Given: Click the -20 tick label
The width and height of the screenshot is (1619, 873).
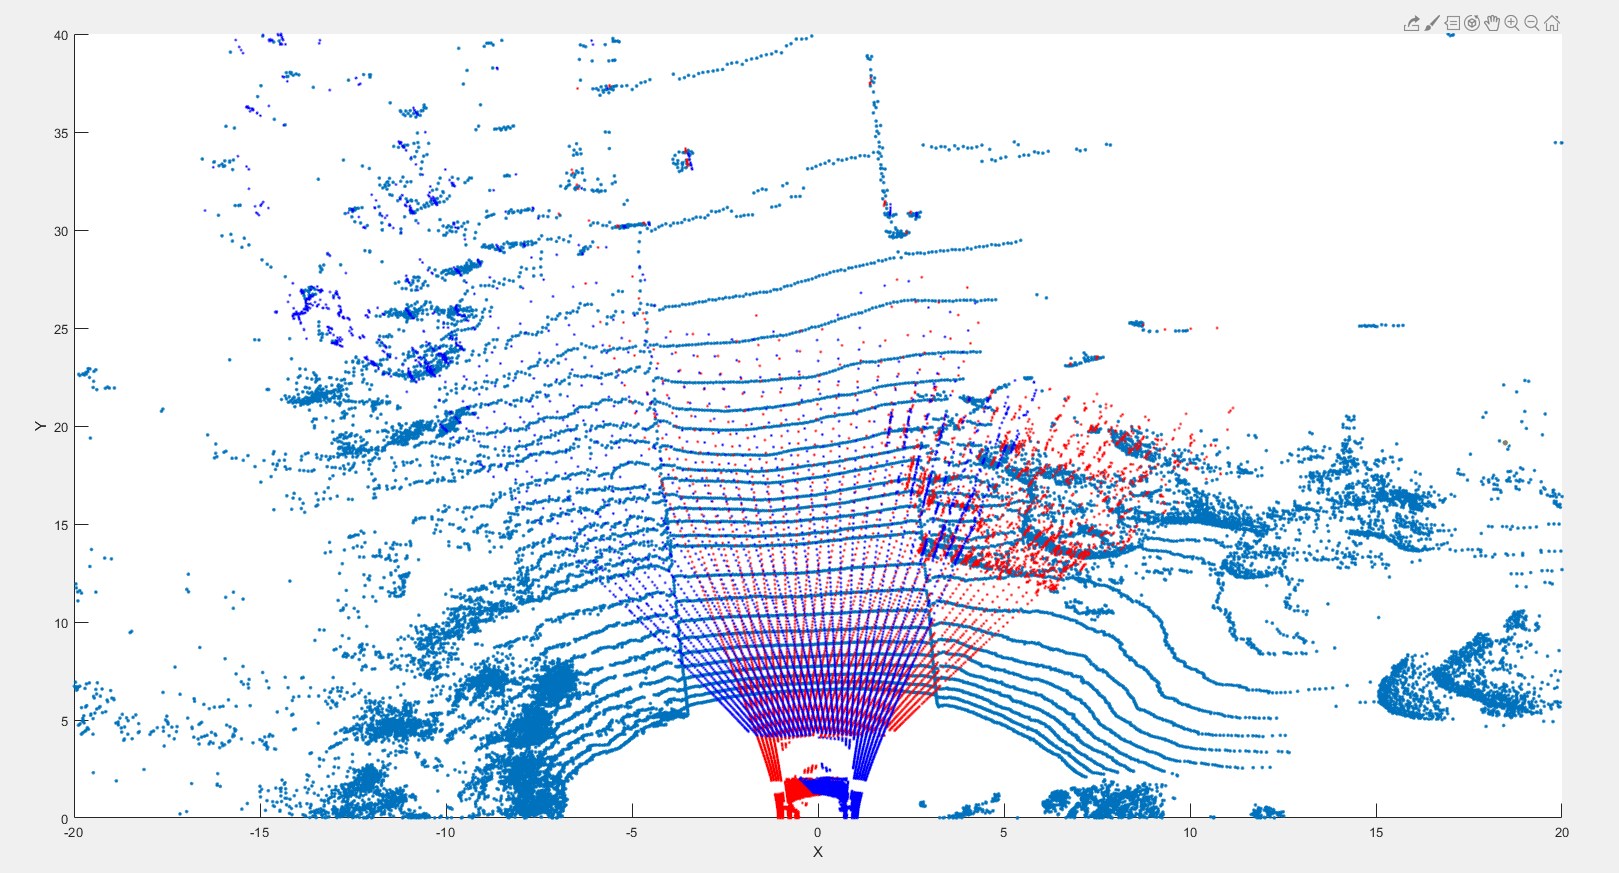Looking at the screenshot, I should 73,832.
